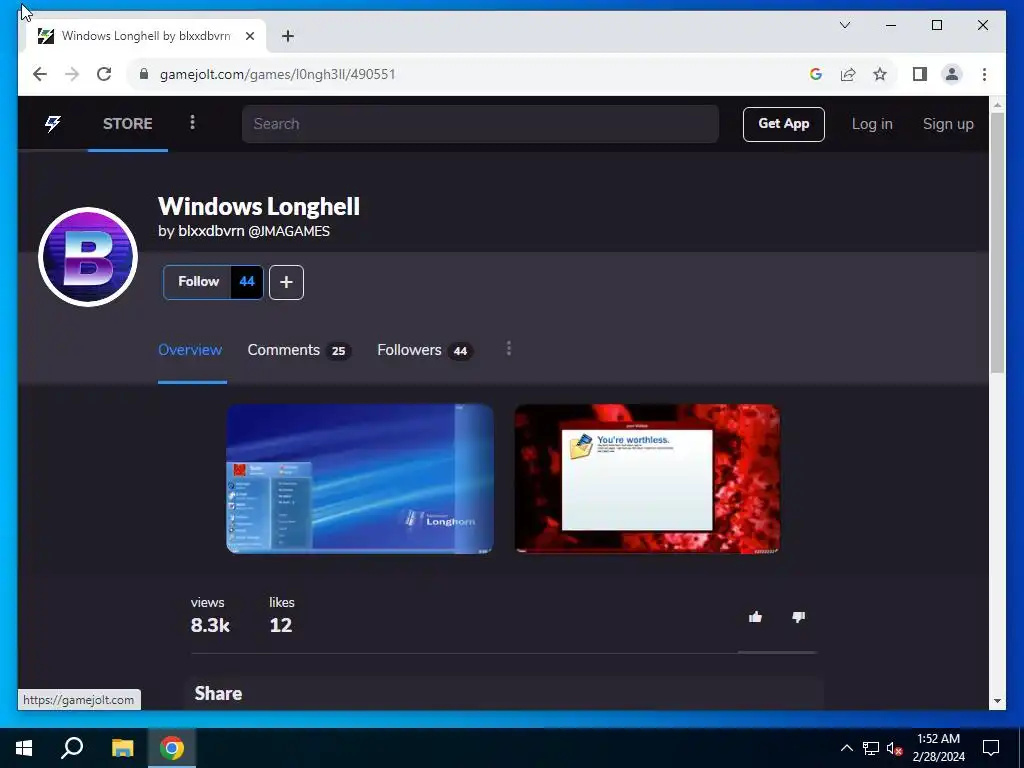Open Windows taskbar search

(x=72, y=748)
